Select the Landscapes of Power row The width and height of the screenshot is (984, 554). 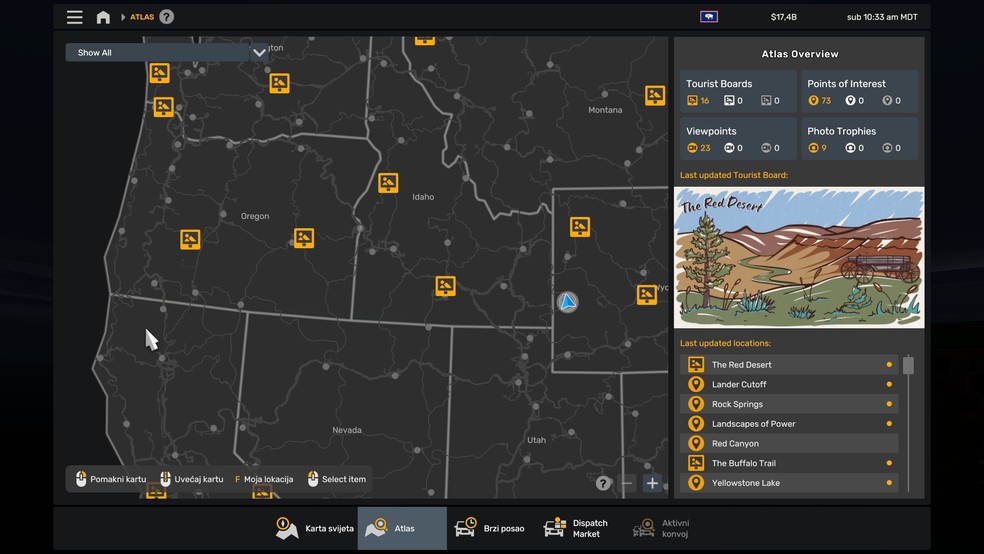pyautogui.click(x=789, y=423)
